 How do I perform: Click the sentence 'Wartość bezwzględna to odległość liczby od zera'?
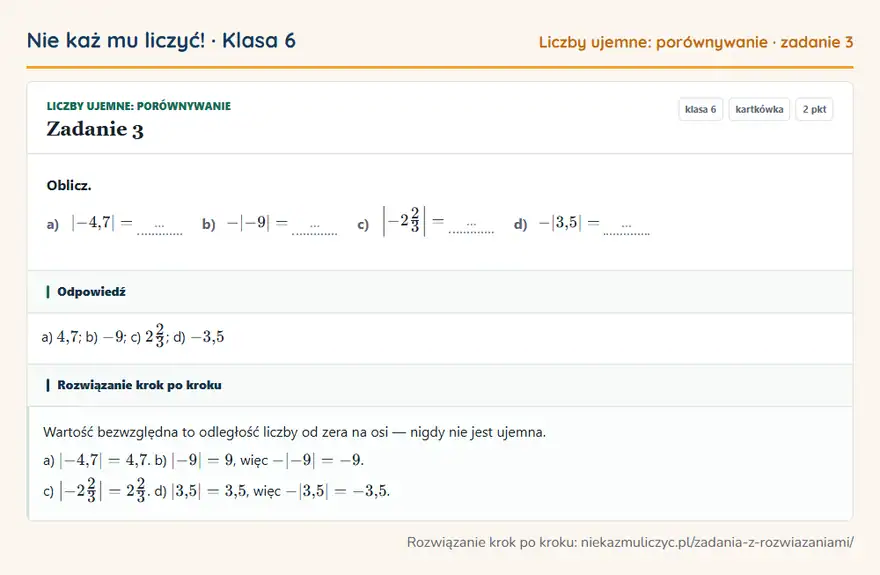[x=216, y=433]
